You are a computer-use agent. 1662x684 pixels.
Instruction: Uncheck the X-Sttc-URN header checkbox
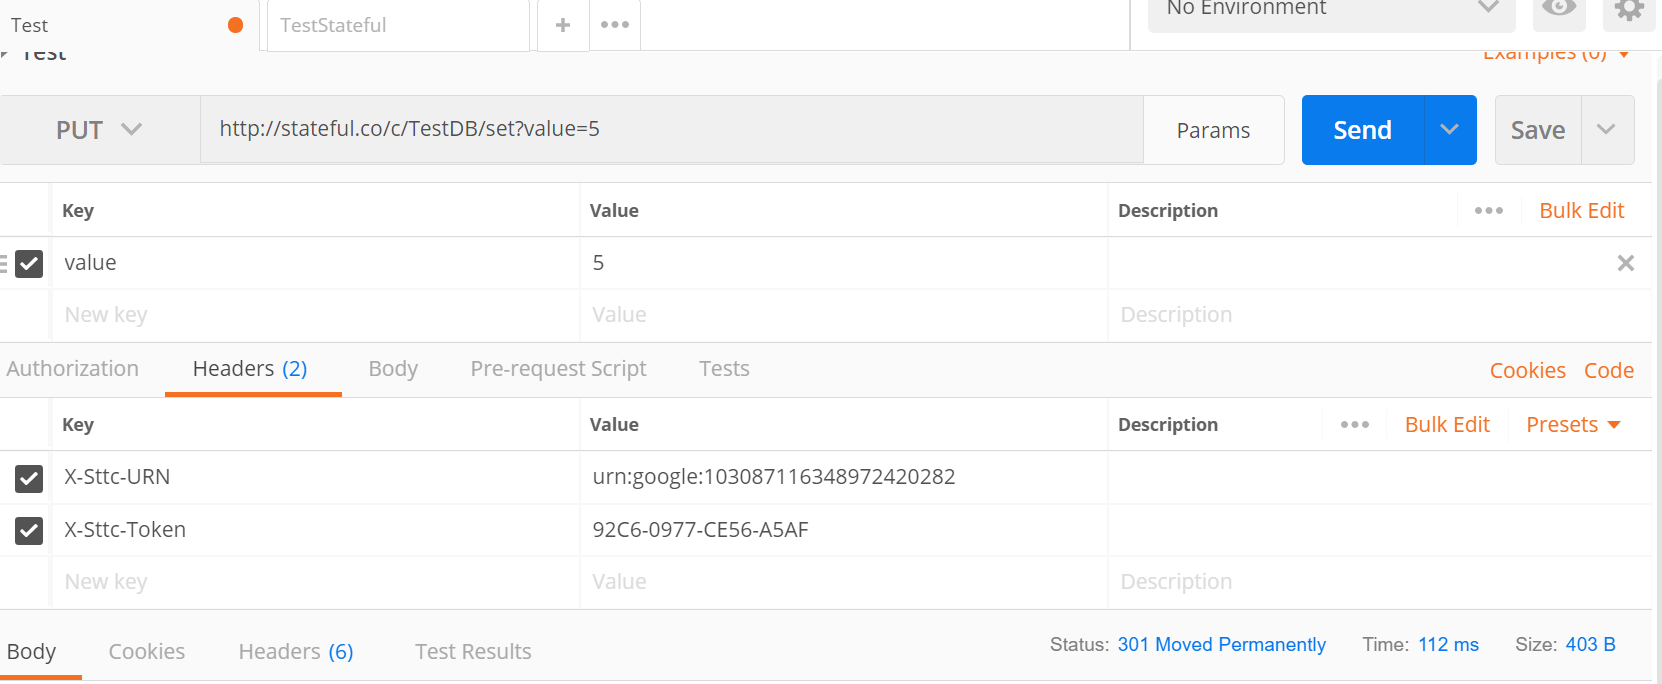coord(29,478)
